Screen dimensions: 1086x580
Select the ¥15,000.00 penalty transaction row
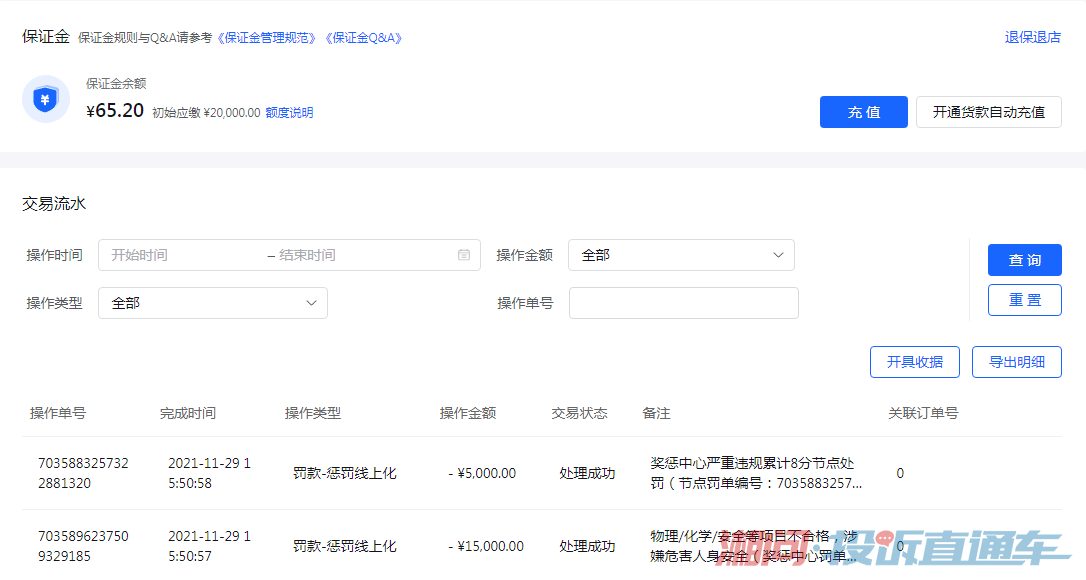542,545
